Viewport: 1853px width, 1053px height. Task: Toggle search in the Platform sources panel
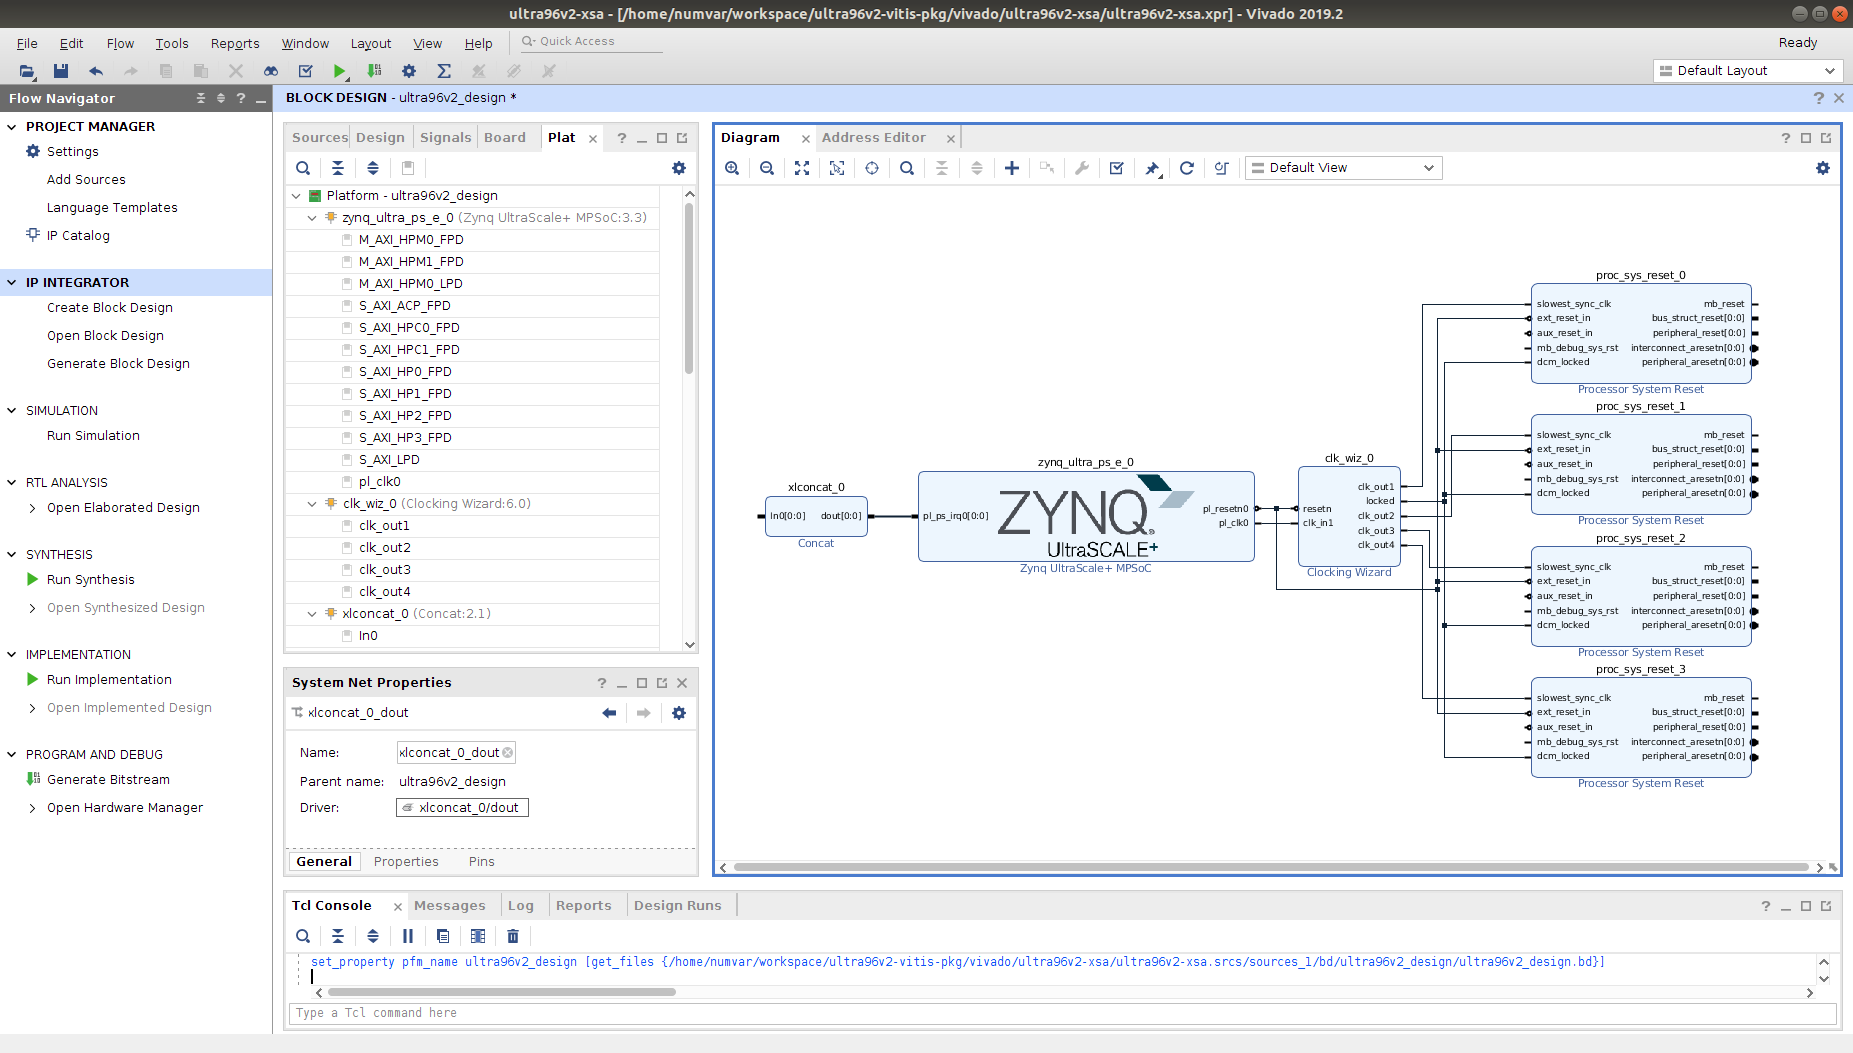[x=303, y=167]
